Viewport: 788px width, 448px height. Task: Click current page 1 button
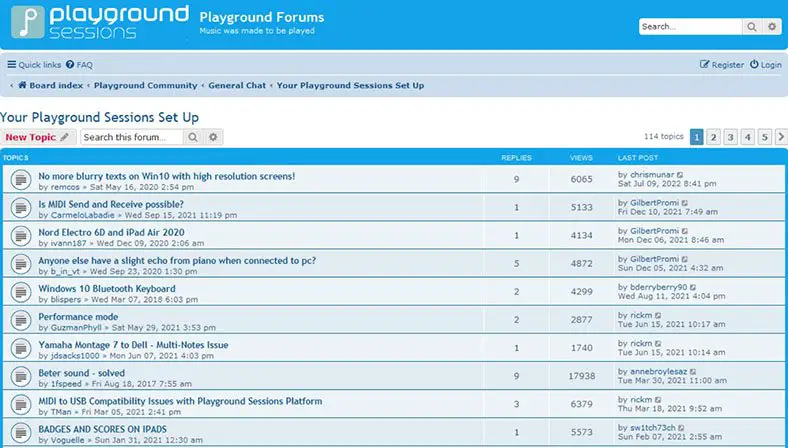[697, 137]
